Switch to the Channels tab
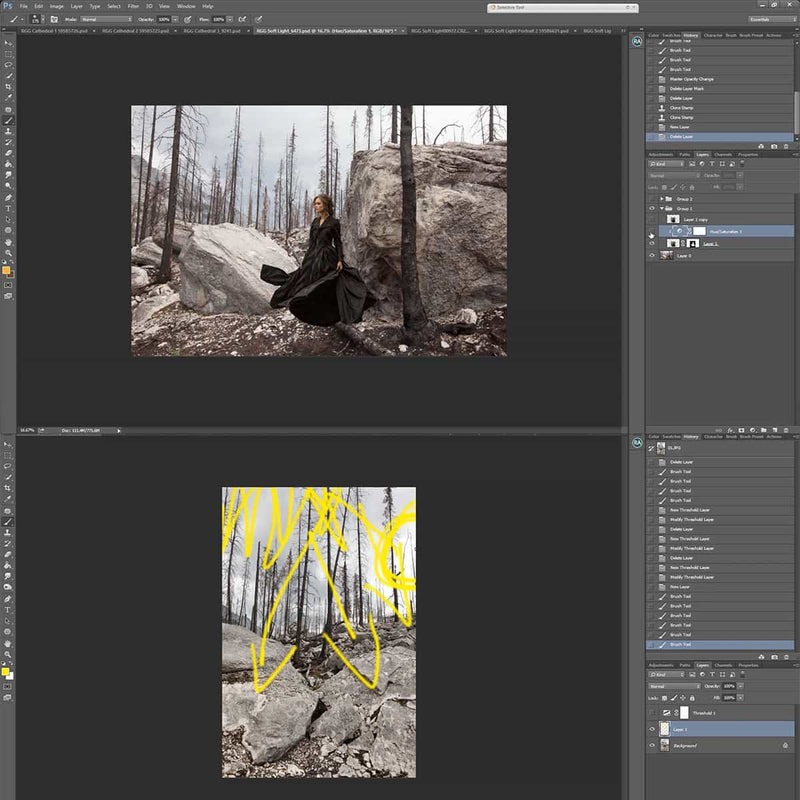 (x=723, y=154)
